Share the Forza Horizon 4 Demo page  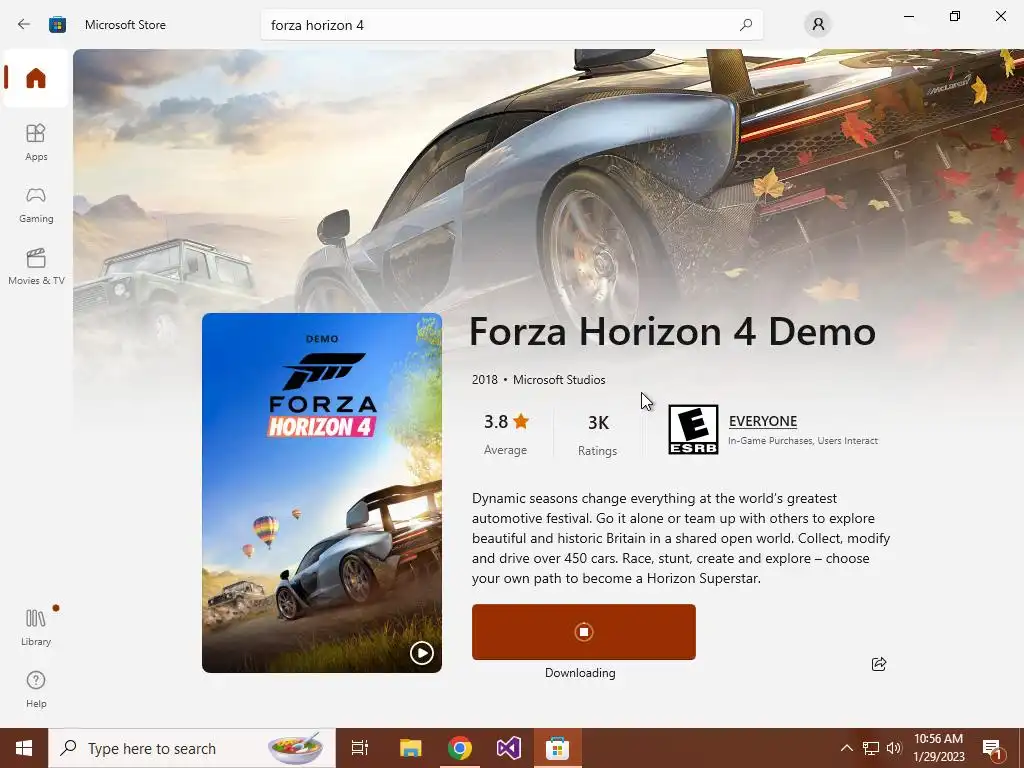point(879,664)
